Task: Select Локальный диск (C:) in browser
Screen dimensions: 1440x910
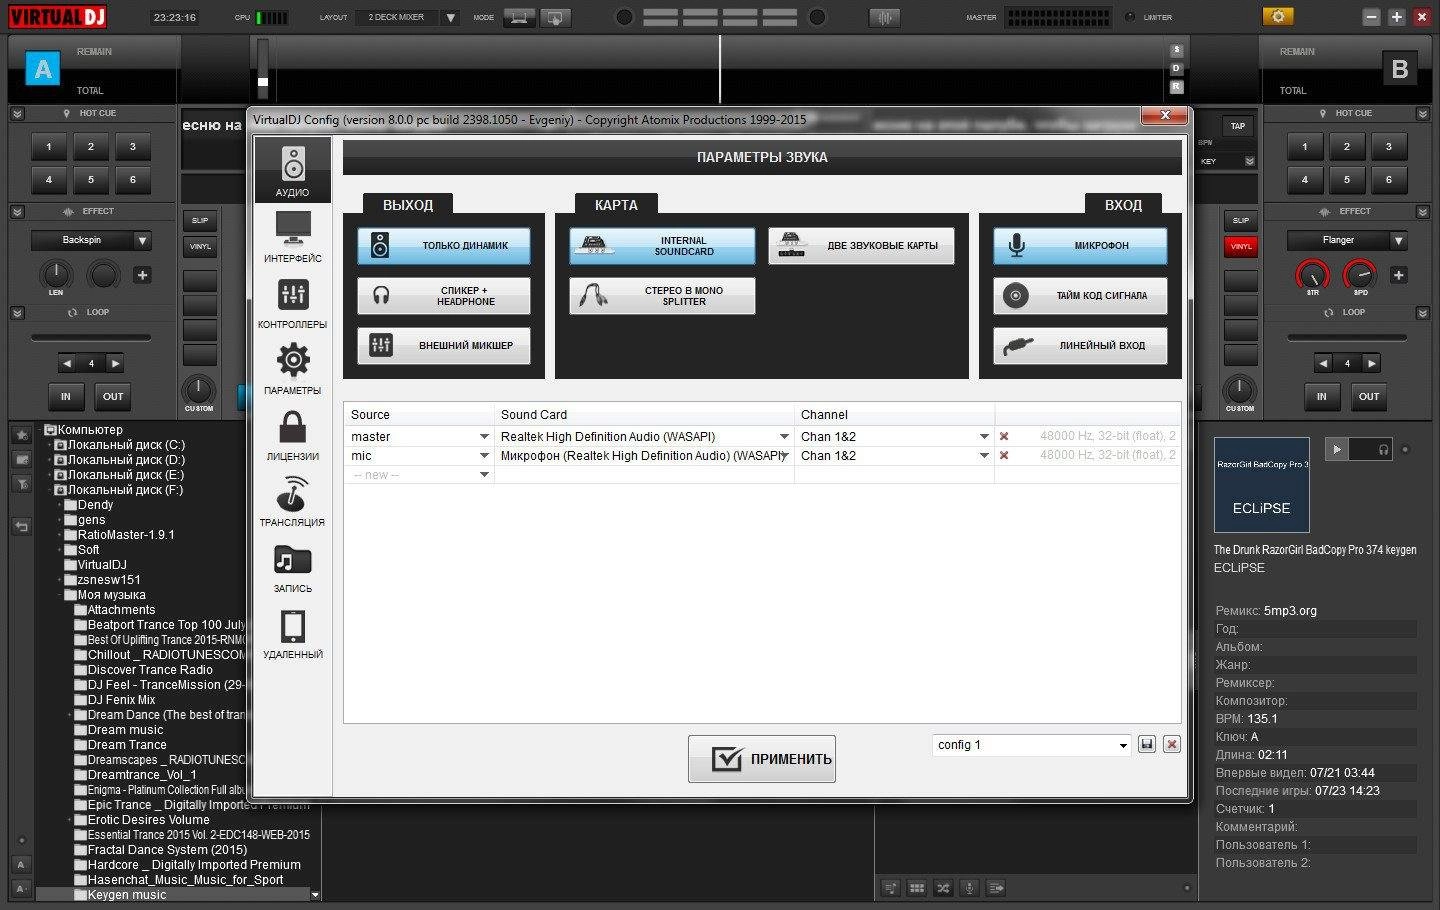Action: [x=126, y=445]
